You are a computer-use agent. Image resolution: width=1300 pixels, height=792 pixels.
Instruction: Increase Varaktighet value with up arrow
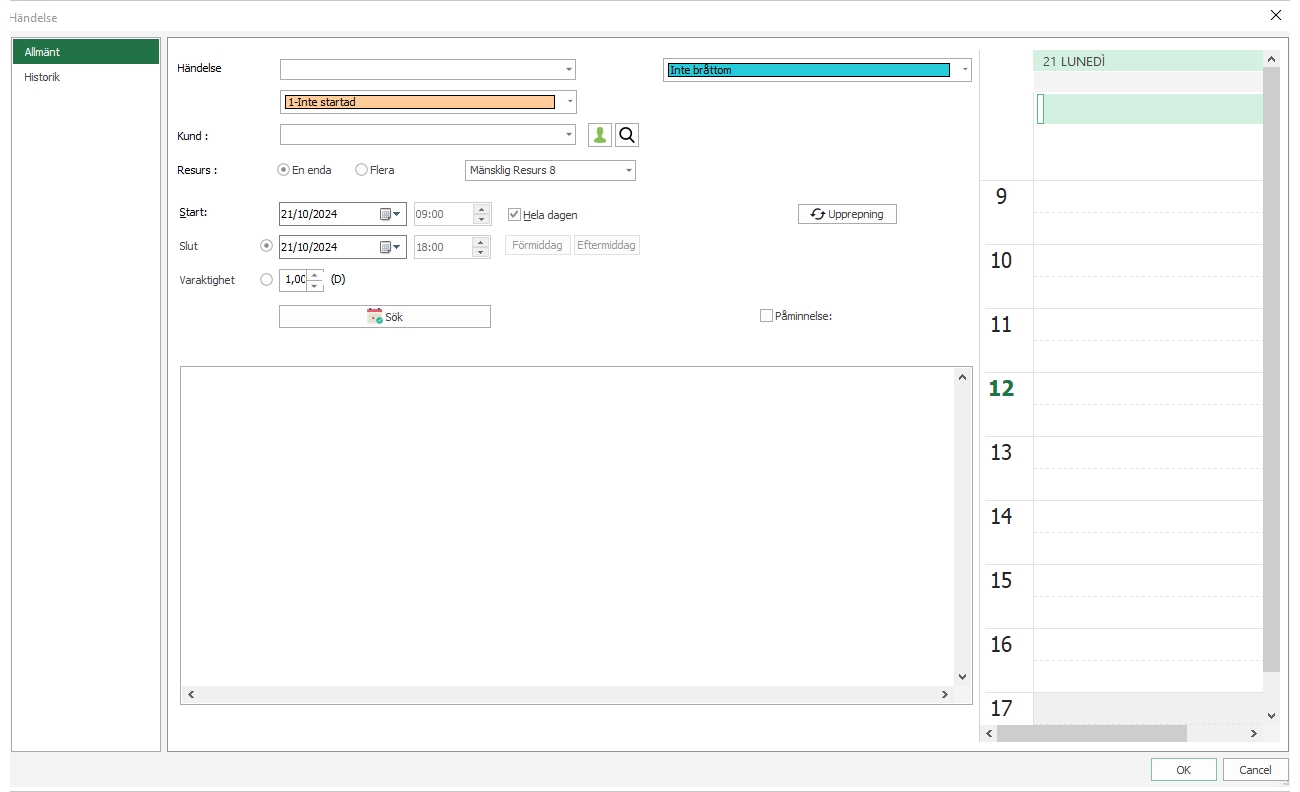pyautogui.click(x=315, y=275)
